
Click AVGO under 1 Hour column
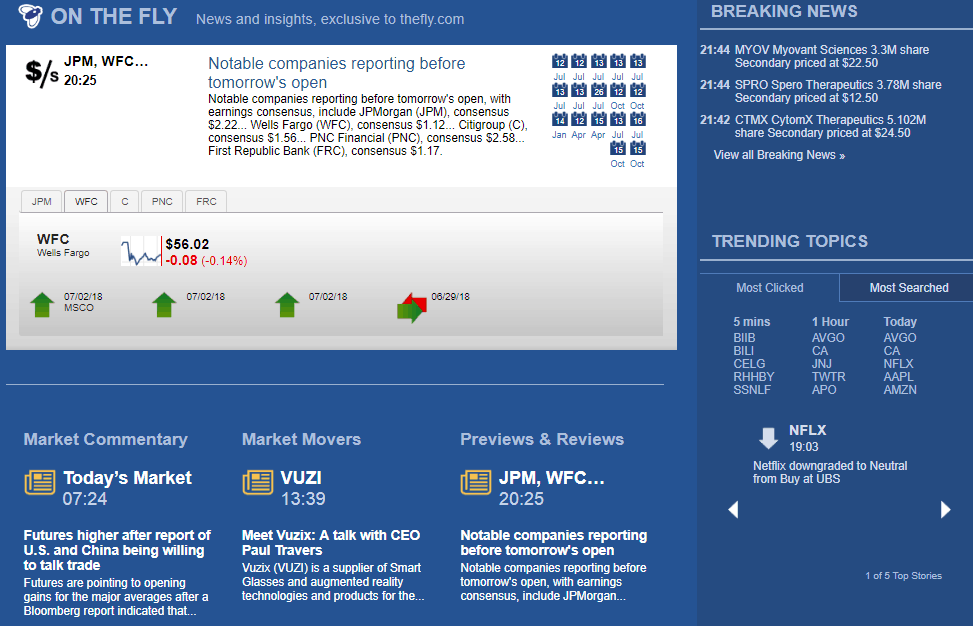[x=828, y=338]
